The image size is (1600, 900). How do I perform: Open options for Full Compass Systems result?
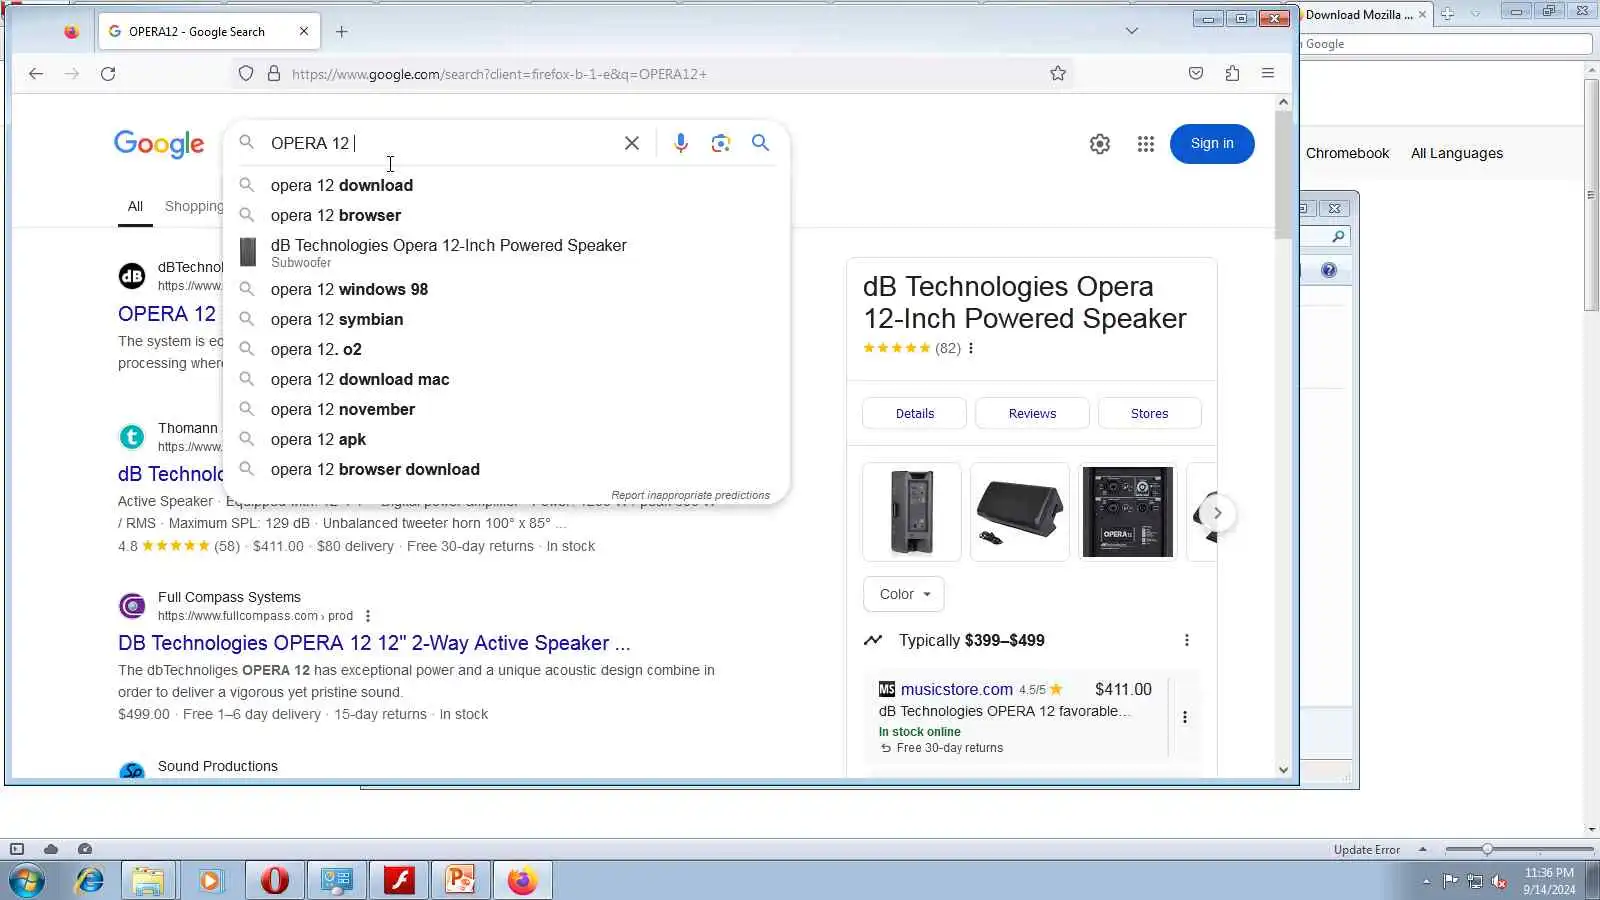[368, 616]
